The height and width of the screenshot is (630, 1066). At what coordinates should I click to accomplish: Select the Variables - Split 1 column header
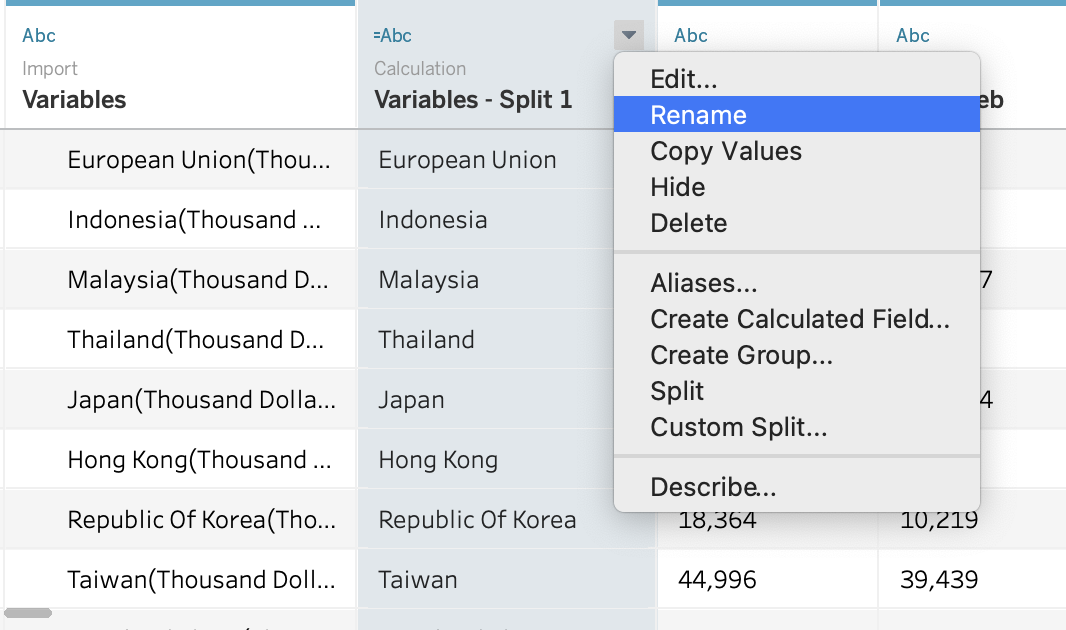tap(473, 100)
